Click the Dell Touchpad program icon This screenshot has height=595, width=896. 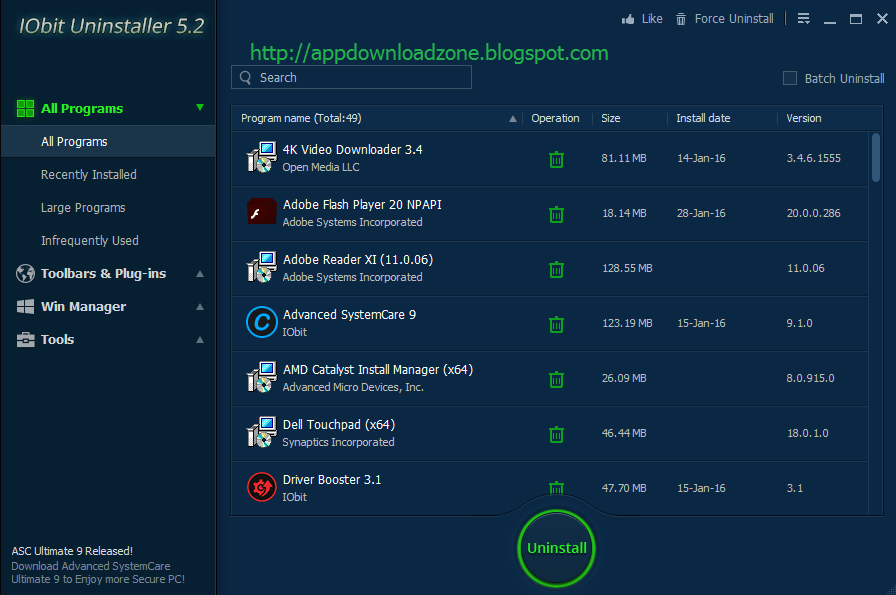[x=261, y=432]
